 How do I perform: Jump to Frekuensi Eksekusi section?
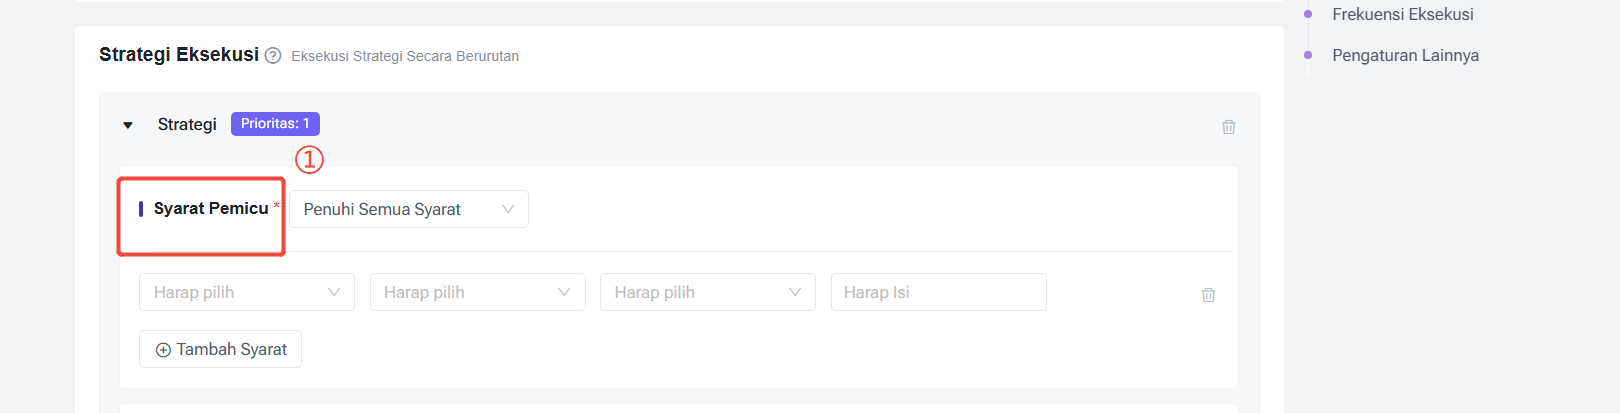point(1402,14)
